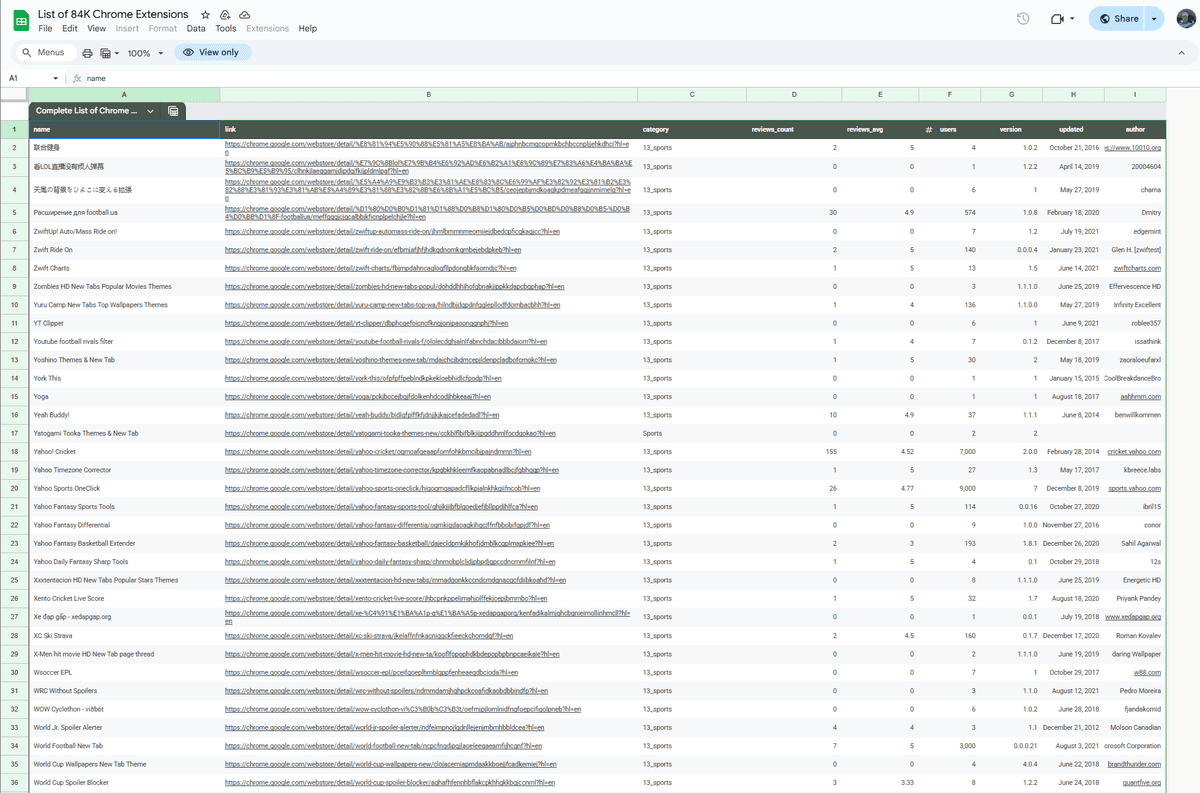This screenshot has height=793, width=1200.
Task: Check the cloud document status icon
Action: [245, 15]
